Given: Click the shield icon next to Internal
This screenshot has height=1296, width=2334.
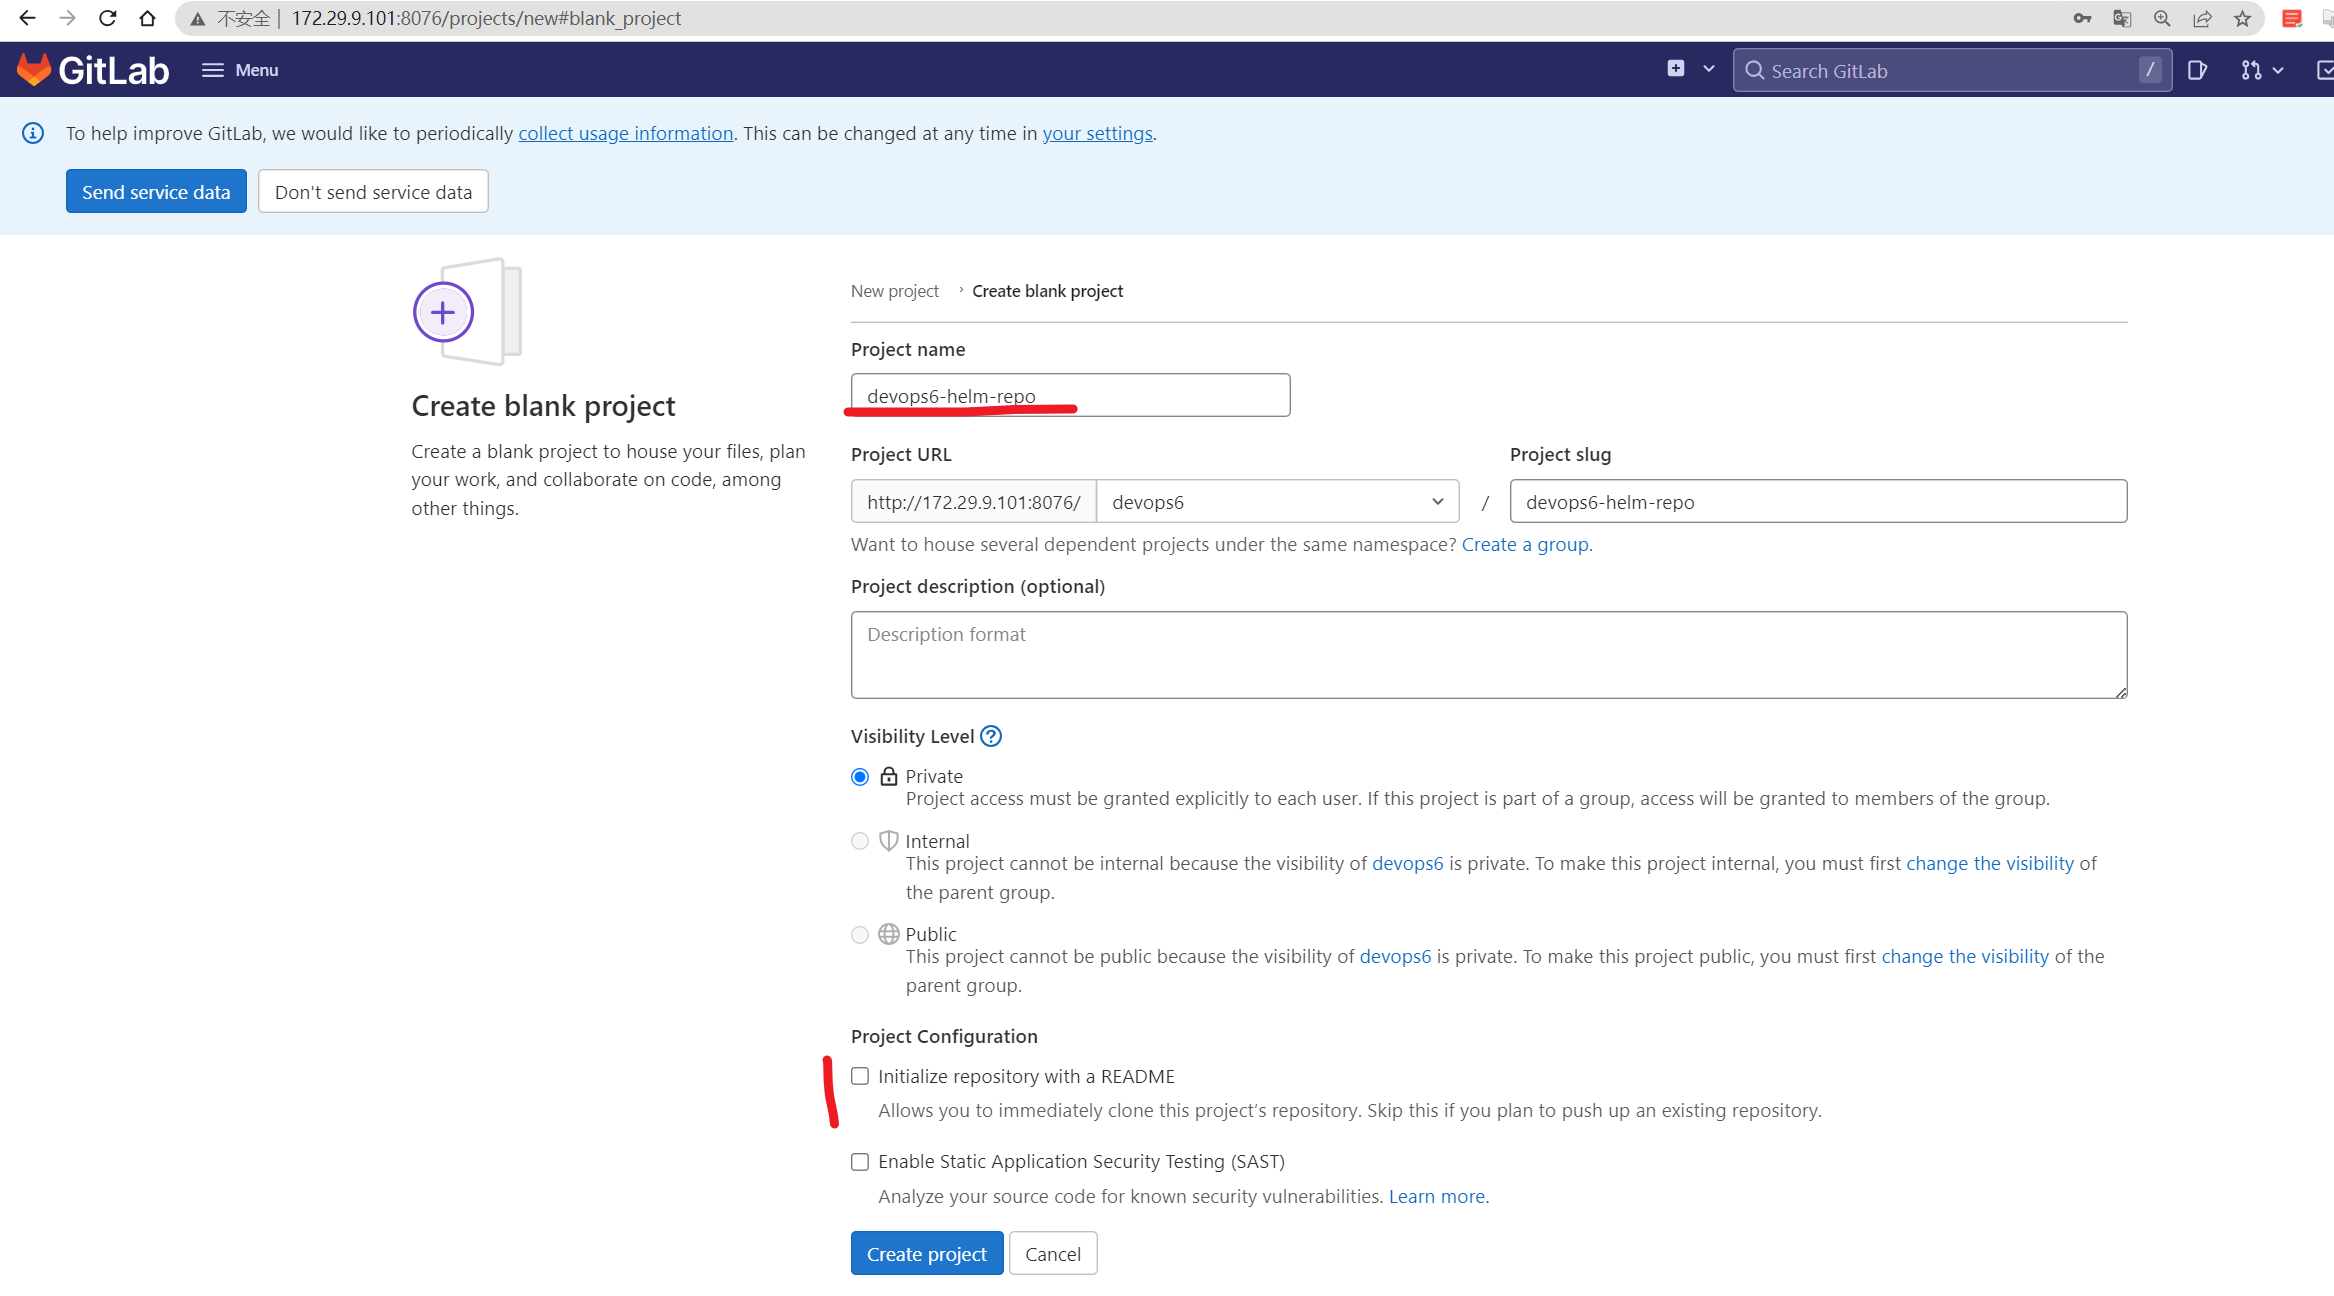Looking at the screenshot, I should point(889,841).
